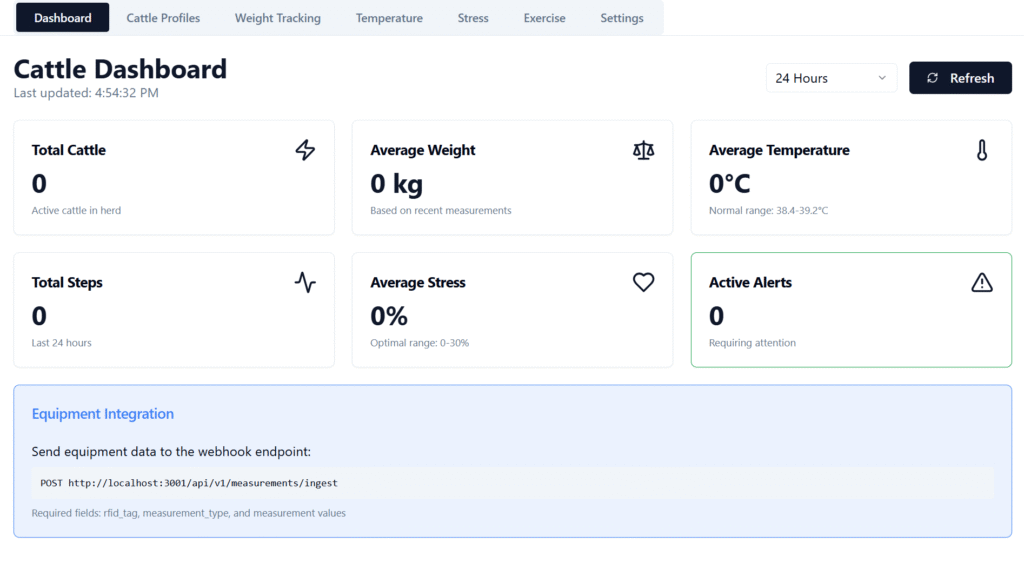This screenshot has width=1024, height=583.
Task: Select the Dashboard tab
Action: point(63,18)
